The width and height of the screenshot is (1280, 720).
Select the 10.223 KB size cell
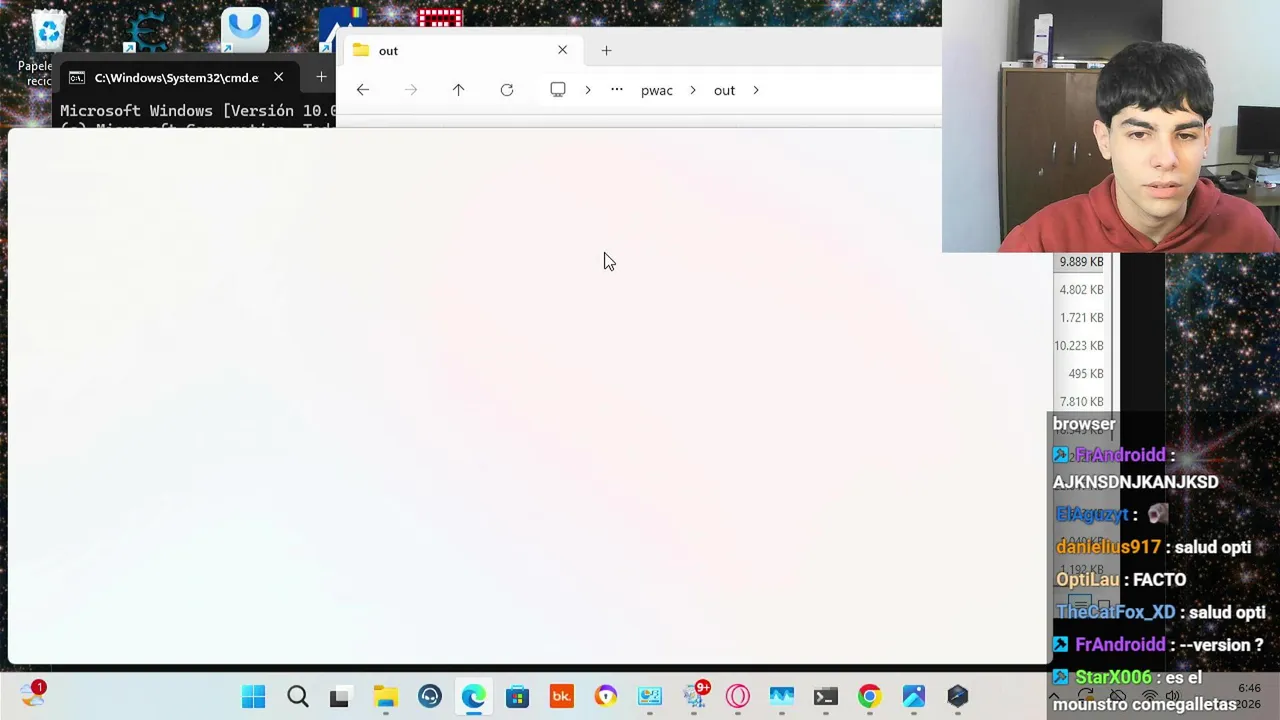pos(1078,346)
